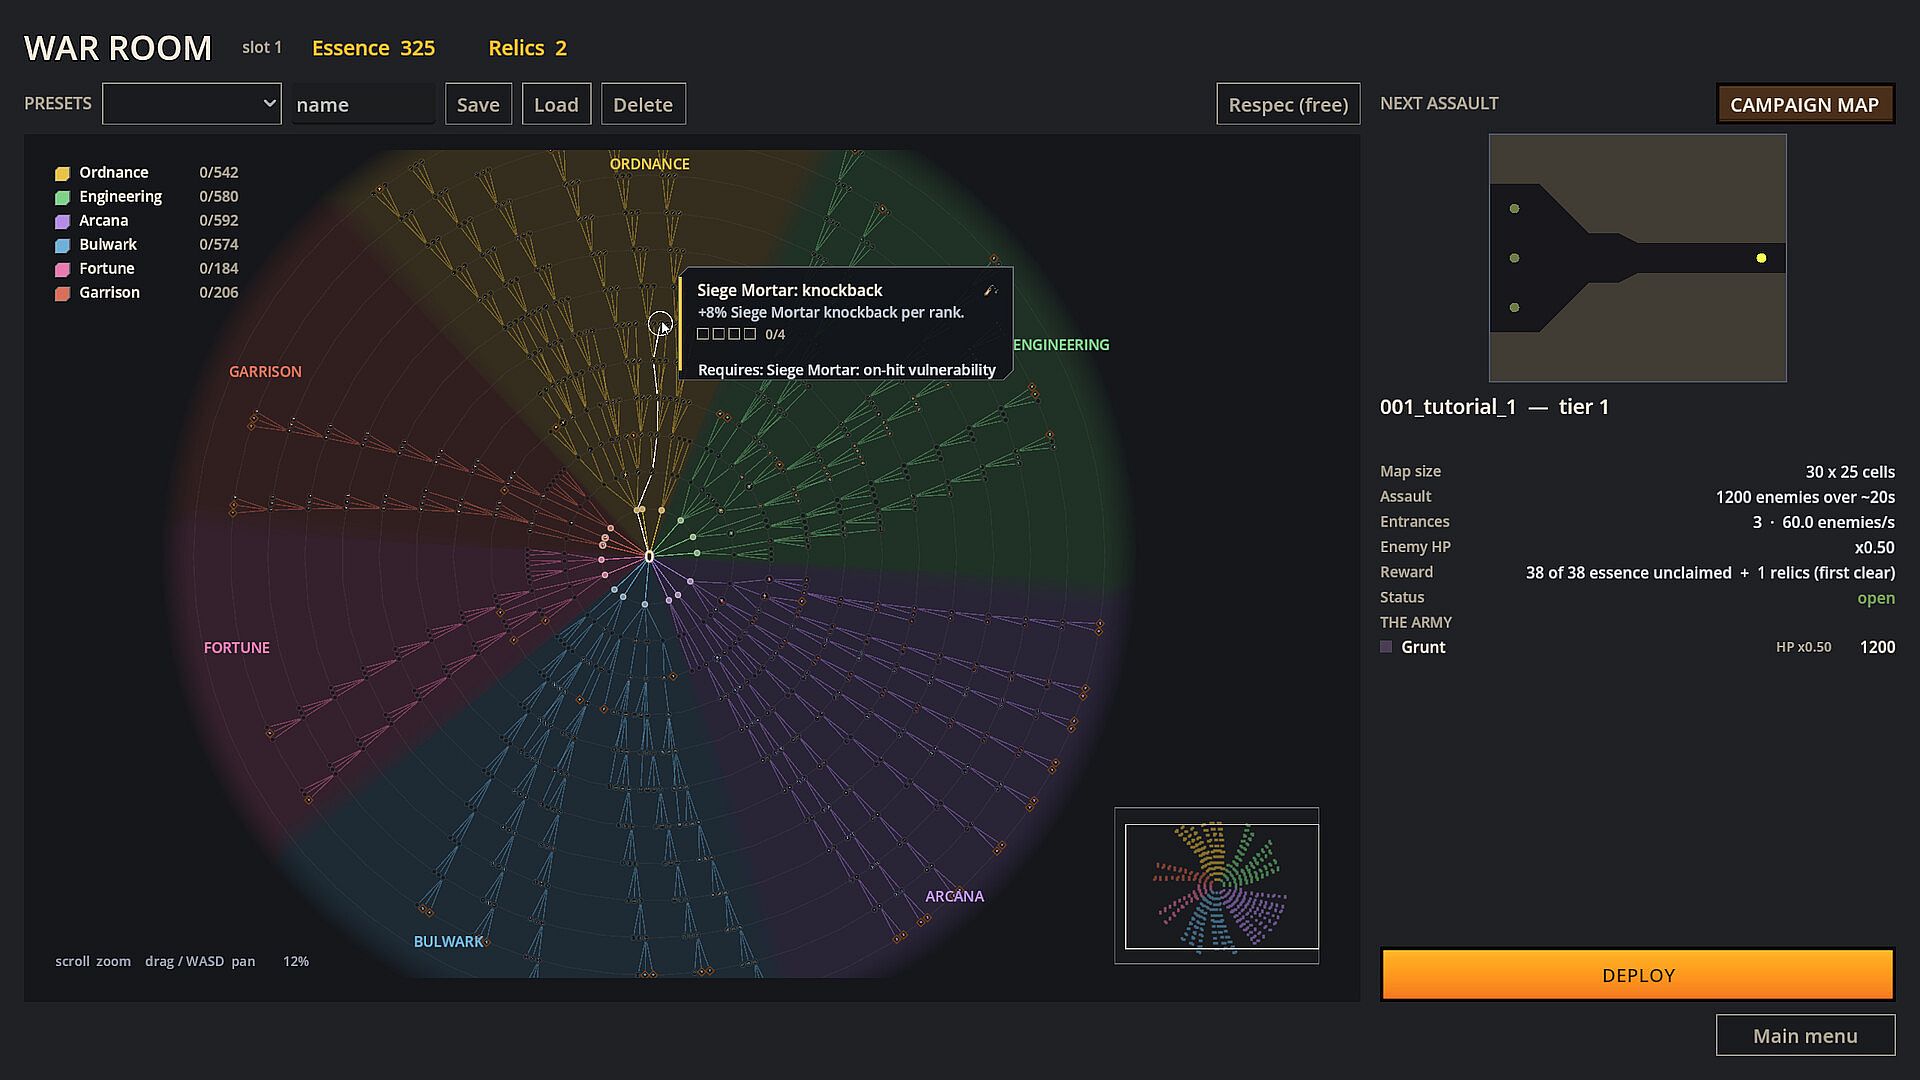The height and width of the screenshot is (1080, 1920).
Task: Click the ORDNANCE sector label on the tree
Action: [650, 164]
